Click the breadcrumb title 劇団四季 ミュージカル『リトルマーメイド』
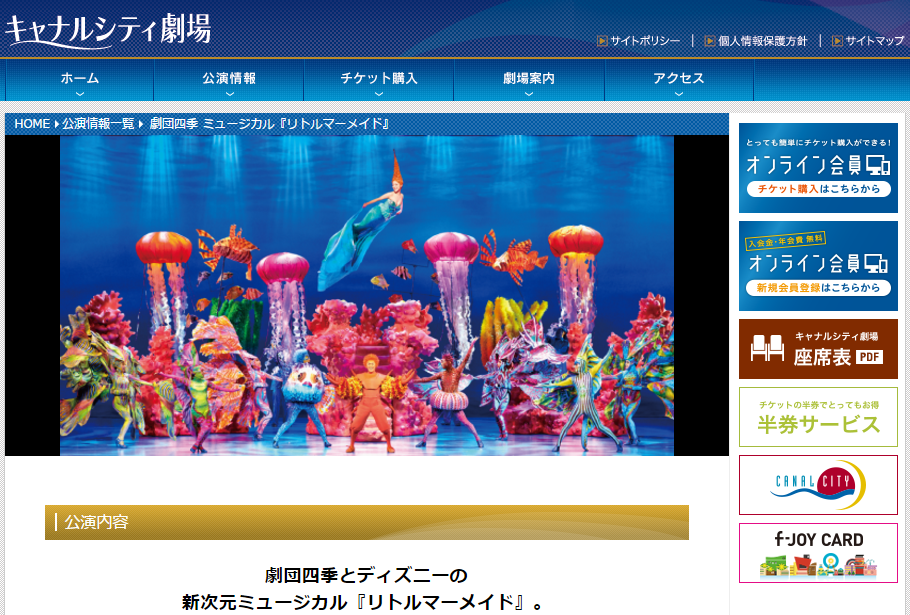 [269, 124]
